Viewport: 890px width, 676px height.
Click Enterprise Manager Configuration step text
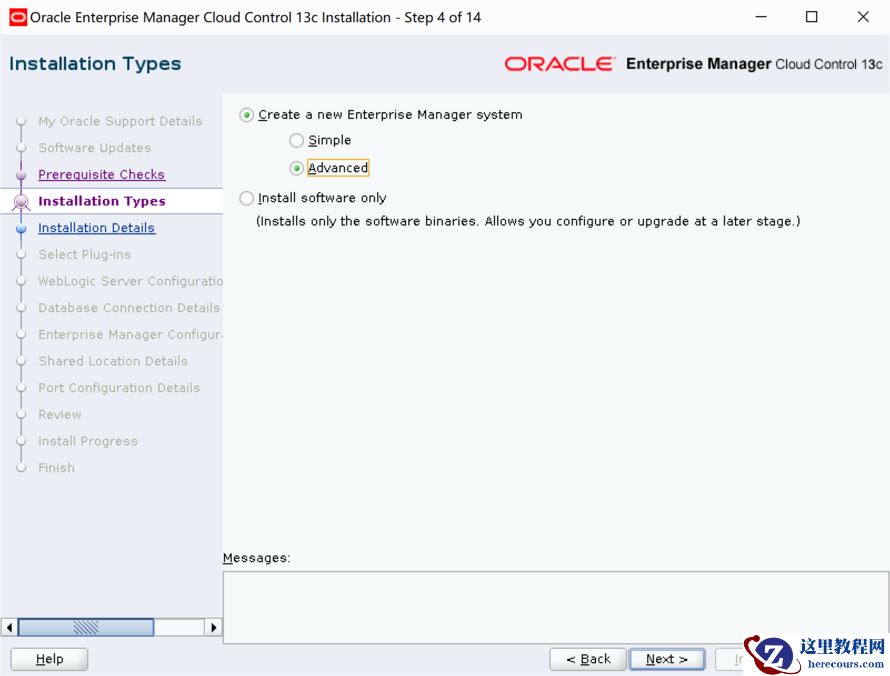pos(131,334)
